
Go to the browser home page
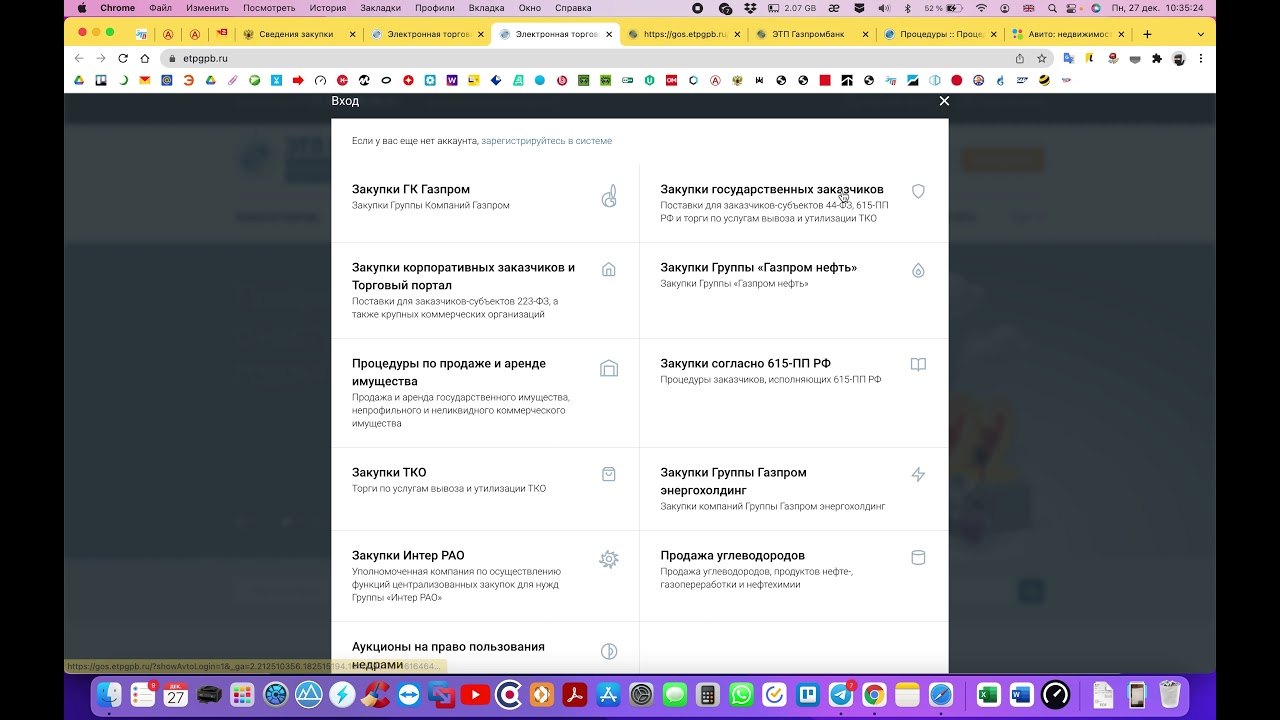[x=145, y=58]
